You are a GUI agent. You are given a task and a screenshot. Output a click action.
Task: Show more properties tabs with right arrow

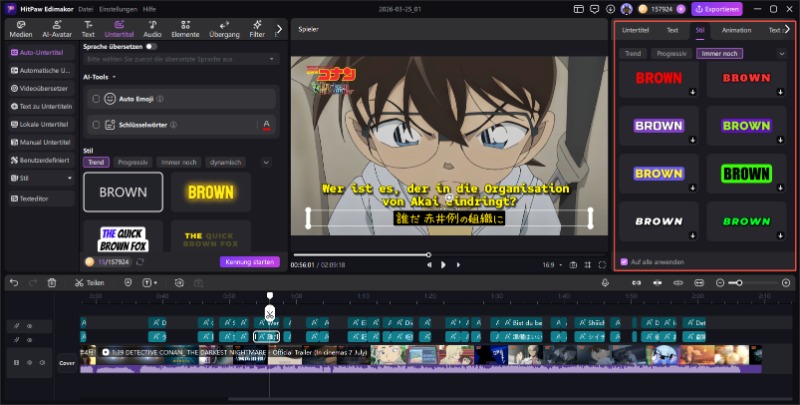coord(788,29)
